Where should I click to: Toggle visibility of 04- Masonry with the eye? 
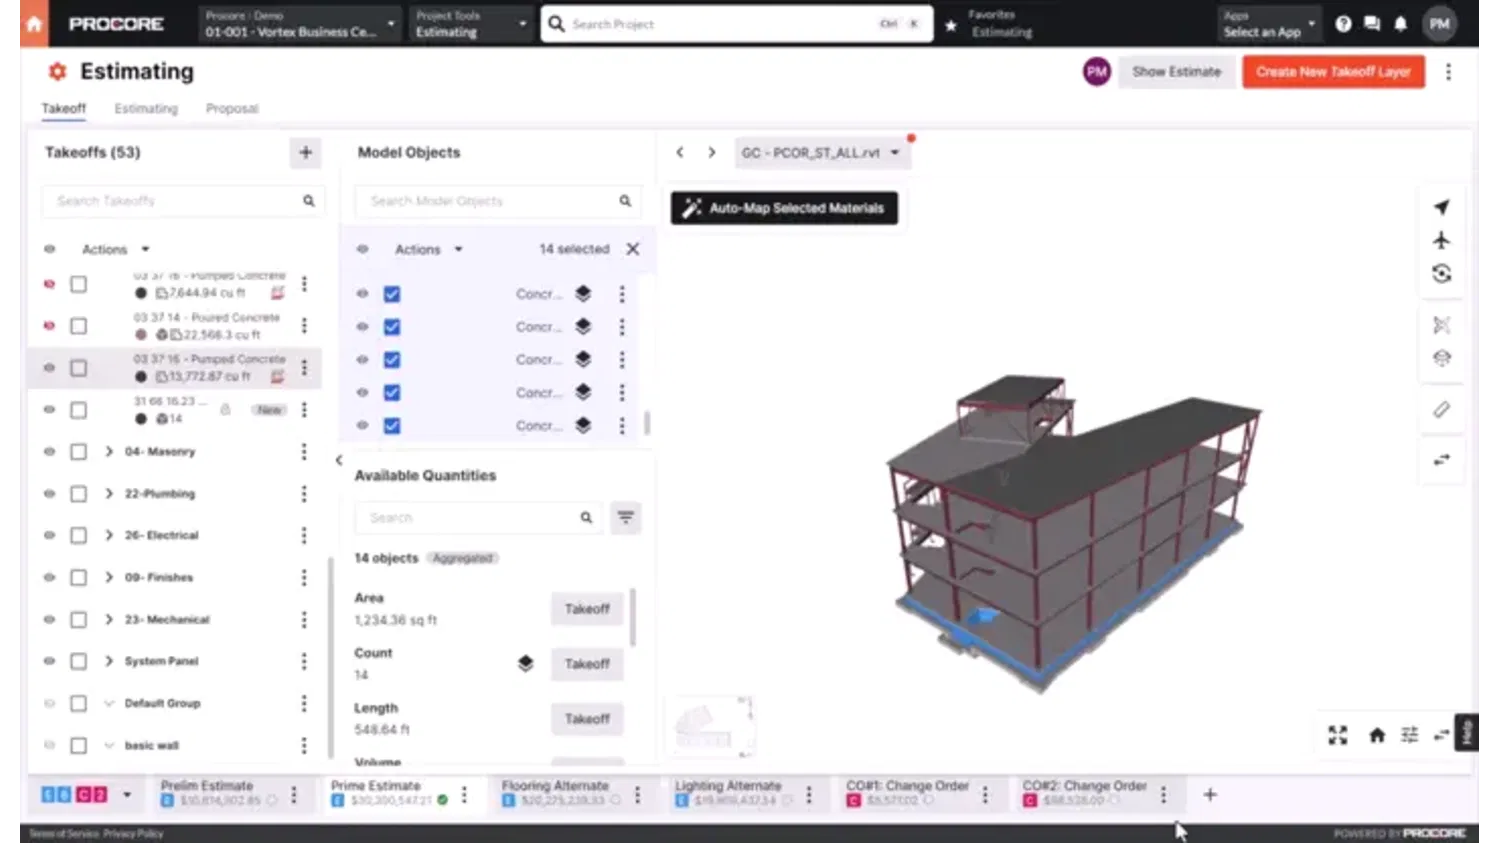[49, 452]
